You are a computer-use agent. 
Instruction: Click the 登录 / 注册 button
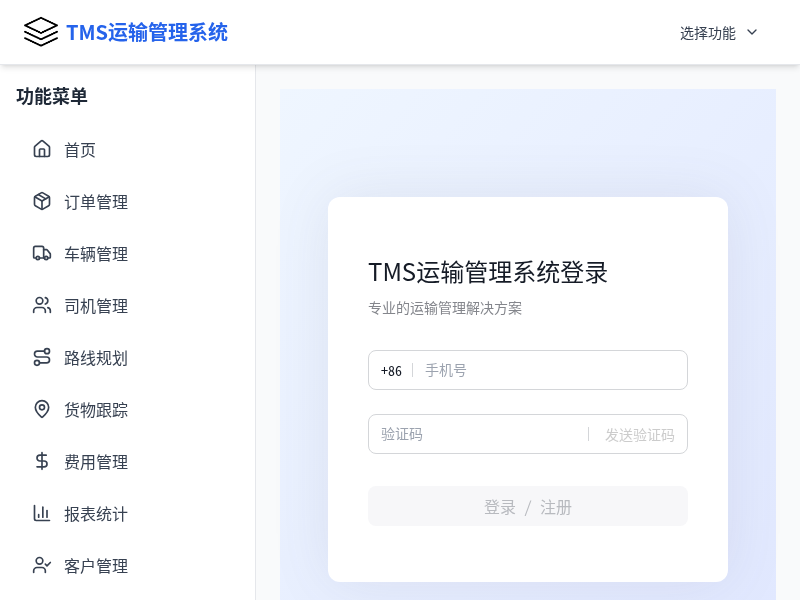[x=528, y=506]
